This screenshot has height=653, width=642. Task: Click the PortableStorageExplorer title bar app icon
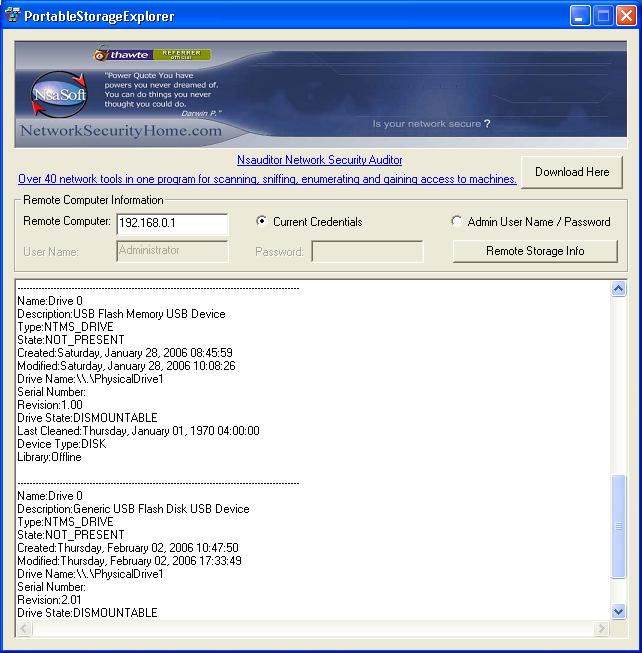click(12, 15)
